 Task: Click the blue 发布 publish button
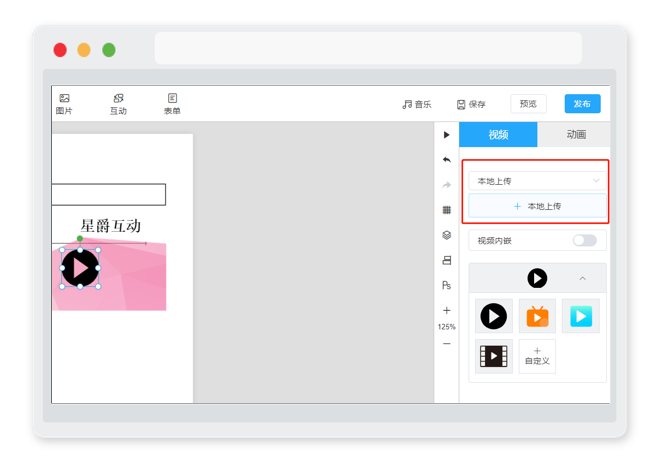tap(582, 104)
